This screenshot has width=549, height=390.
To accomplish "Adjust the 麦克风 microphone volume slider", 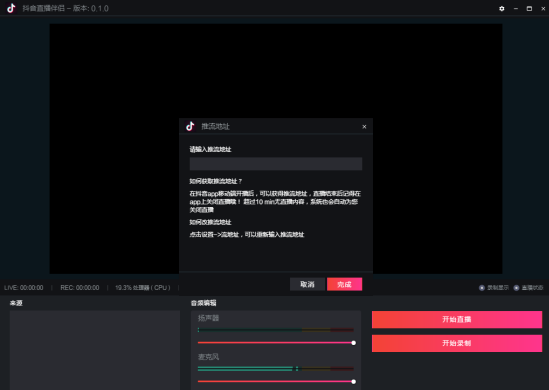I will click(x=276, y=382).
